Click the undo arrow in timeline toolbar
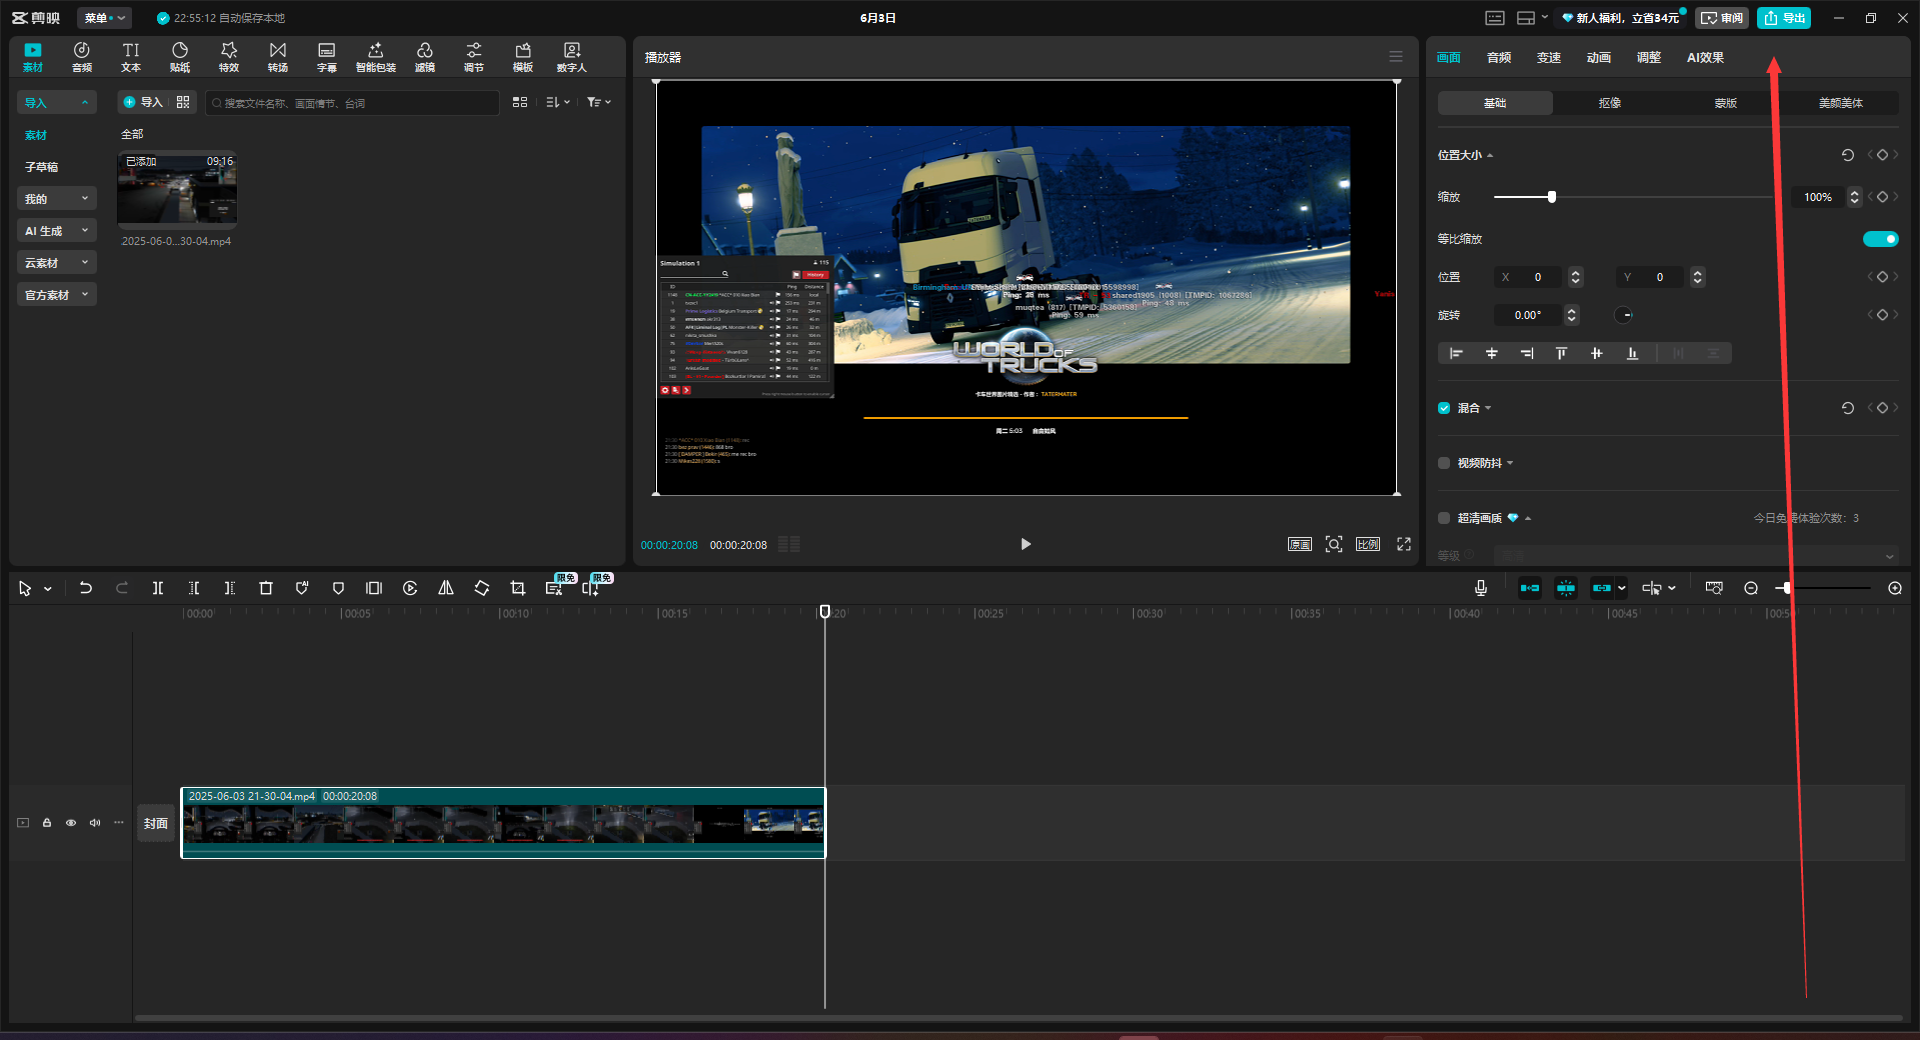The height and width of the screenshot is (1040, 1920). pos(86,588)
